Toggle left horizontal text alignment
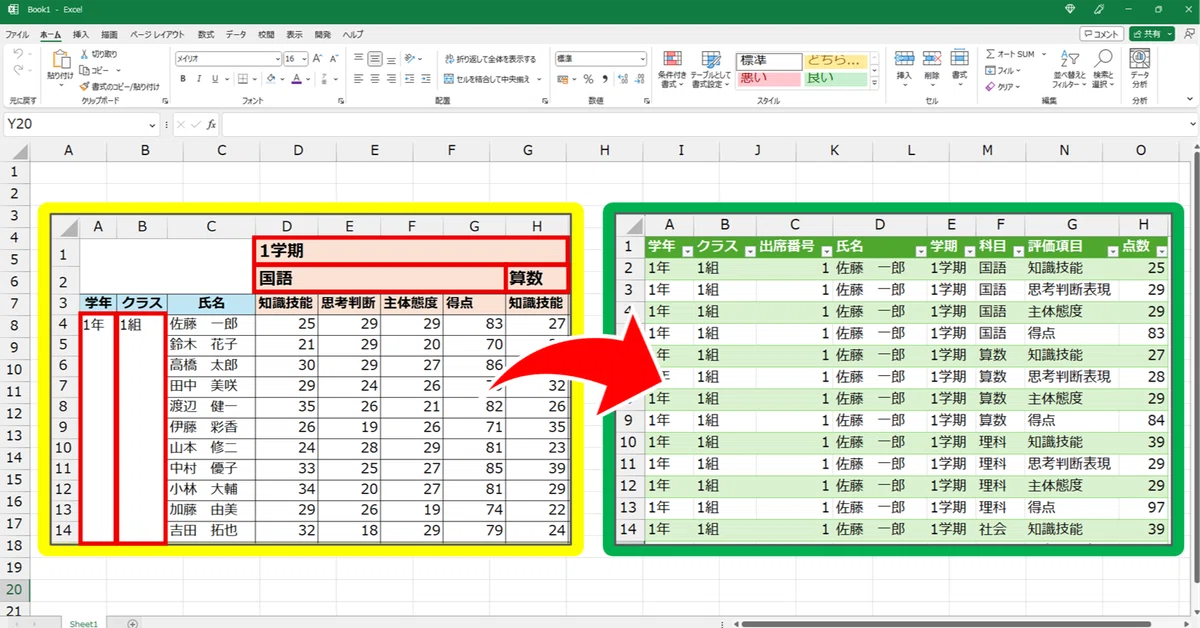1200x628 pixels. tap(359, 79)
